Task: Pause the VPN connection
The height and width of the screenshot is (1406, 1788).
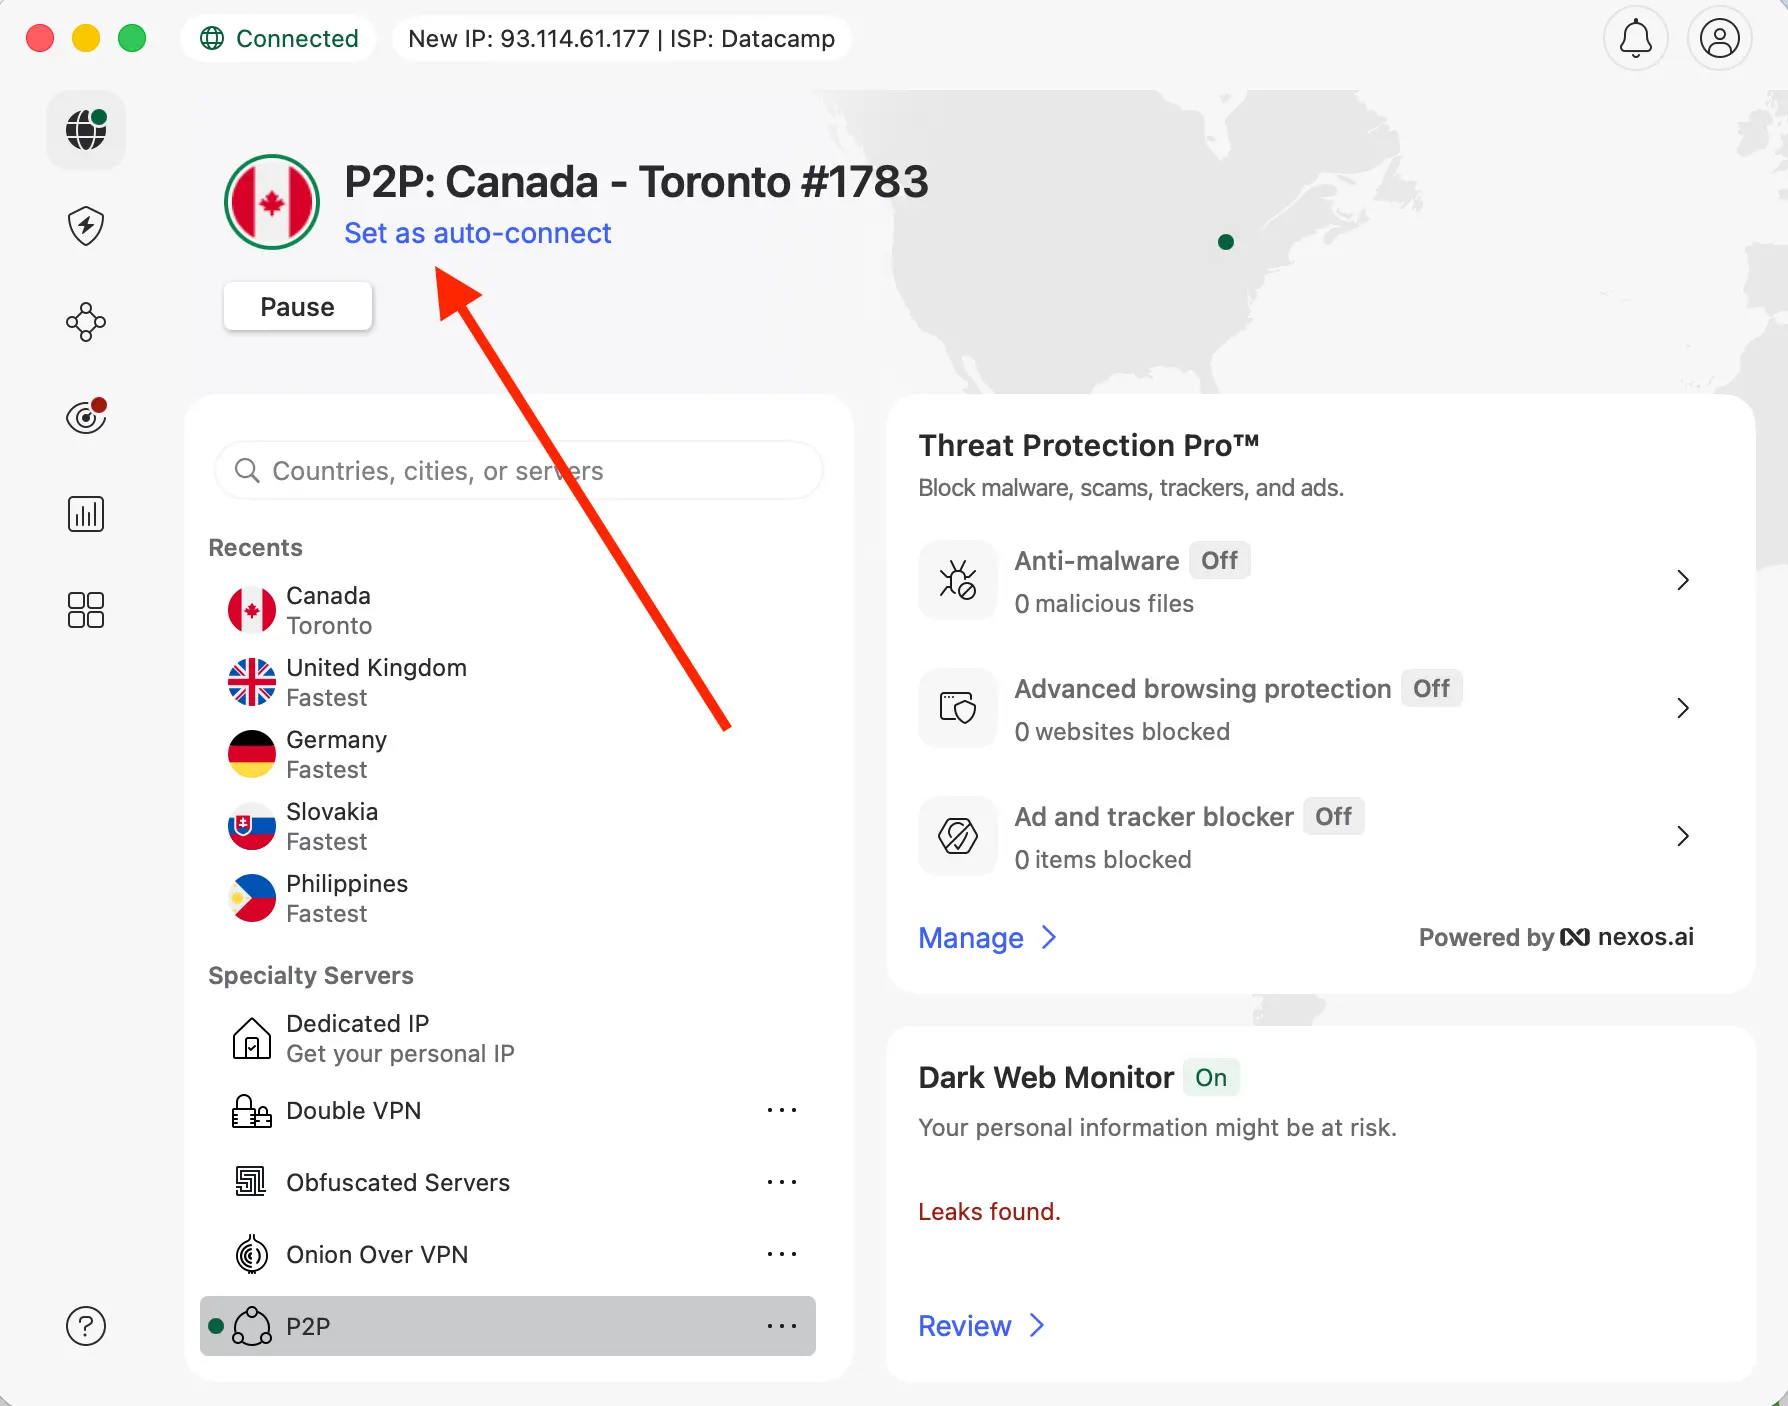Action: click(x=297, y=306)
